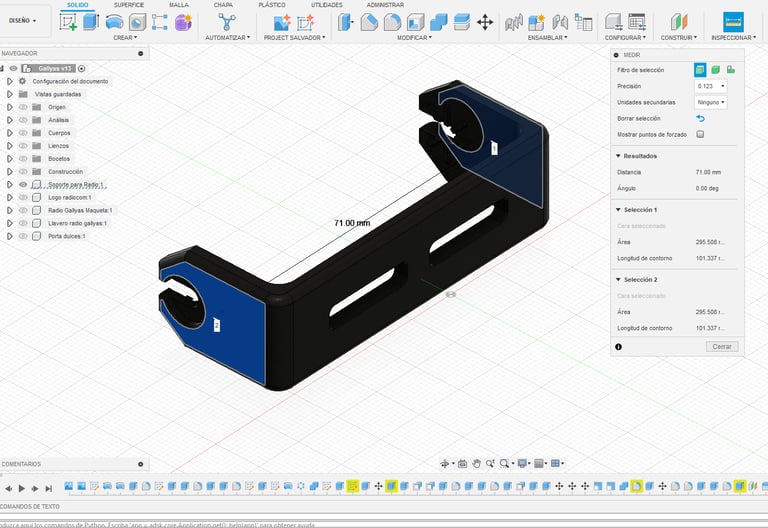Show the Porta dulces:1 component

[x=22, y=236]
